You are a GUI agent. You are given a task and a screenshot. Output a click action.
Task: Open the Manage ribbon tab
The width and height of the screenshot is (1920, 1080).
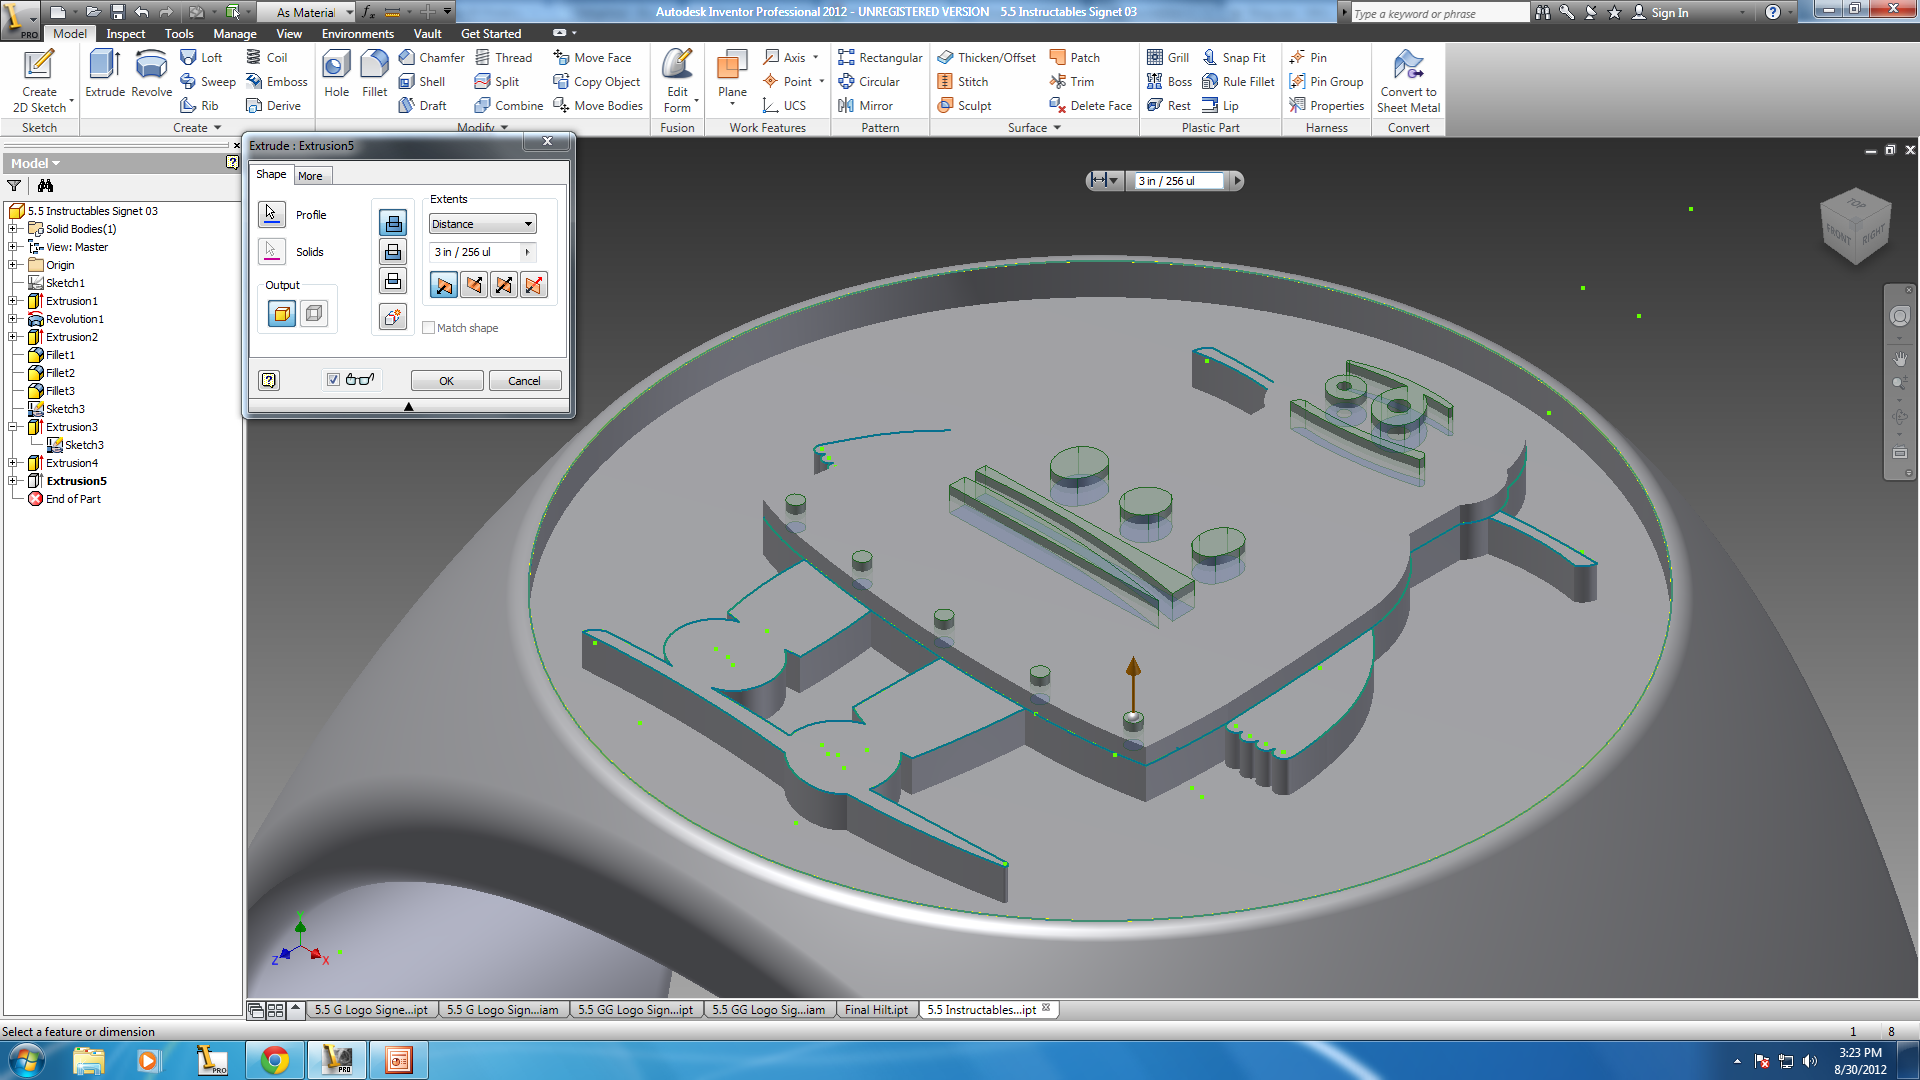pyautogui.click(x=235, y=34)
